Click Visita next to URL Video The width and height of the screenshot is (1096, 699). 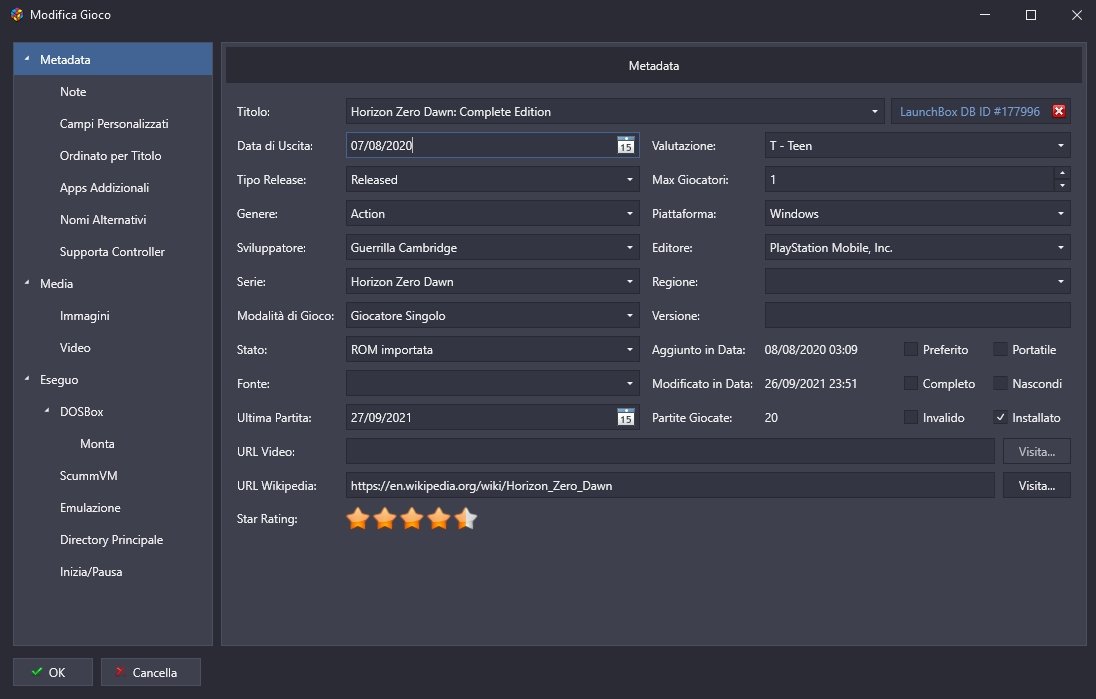[1037, 452]
